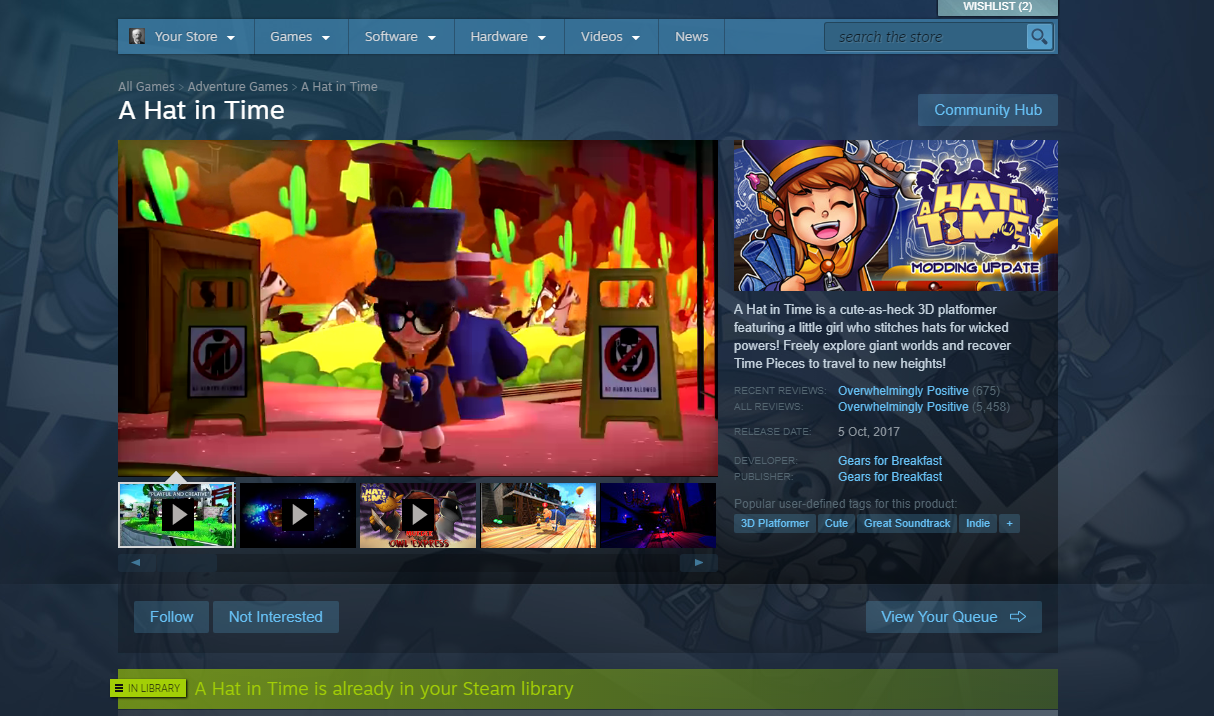Select the Cute tag
The image size is (1214, 716).
coord(836,523)
